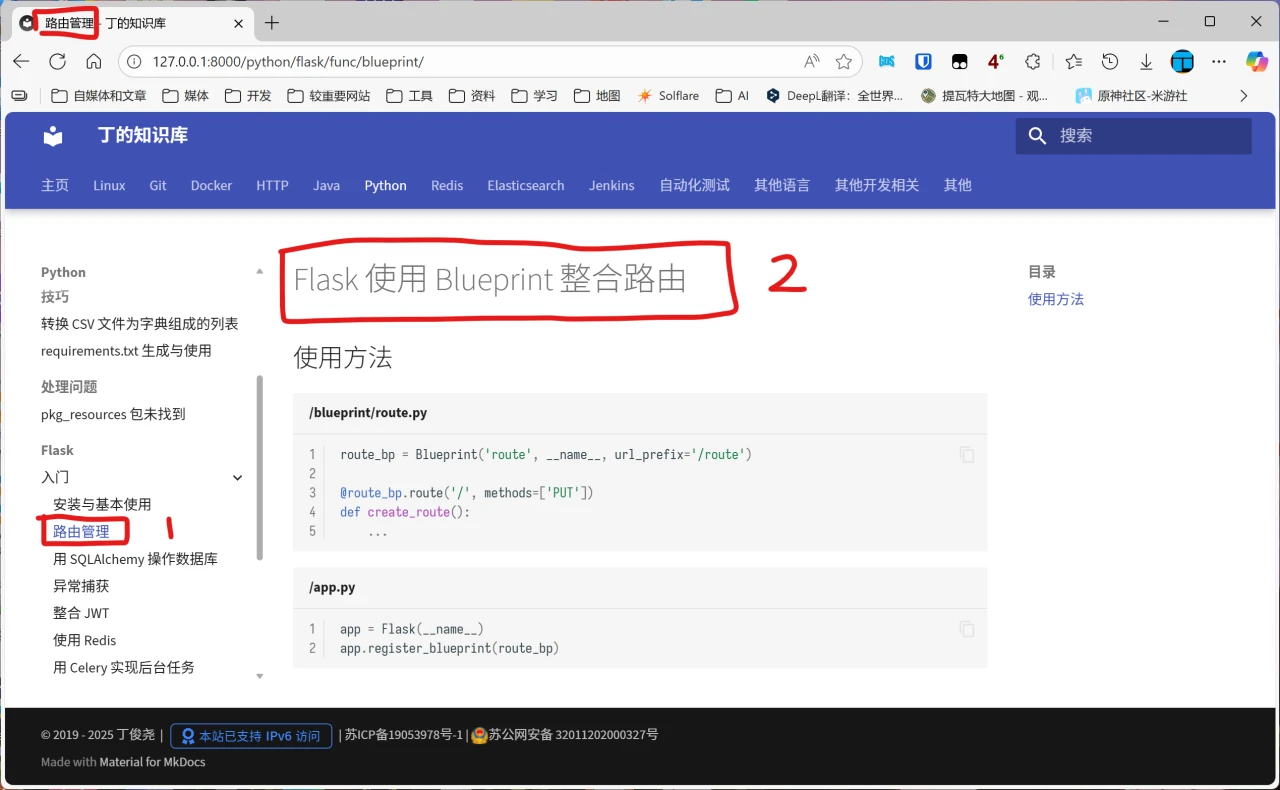The width and height of the screenshot is (1280, 790).
Task: Collapse the 入门 section in sidebar
Action: (x=237, y=478)
